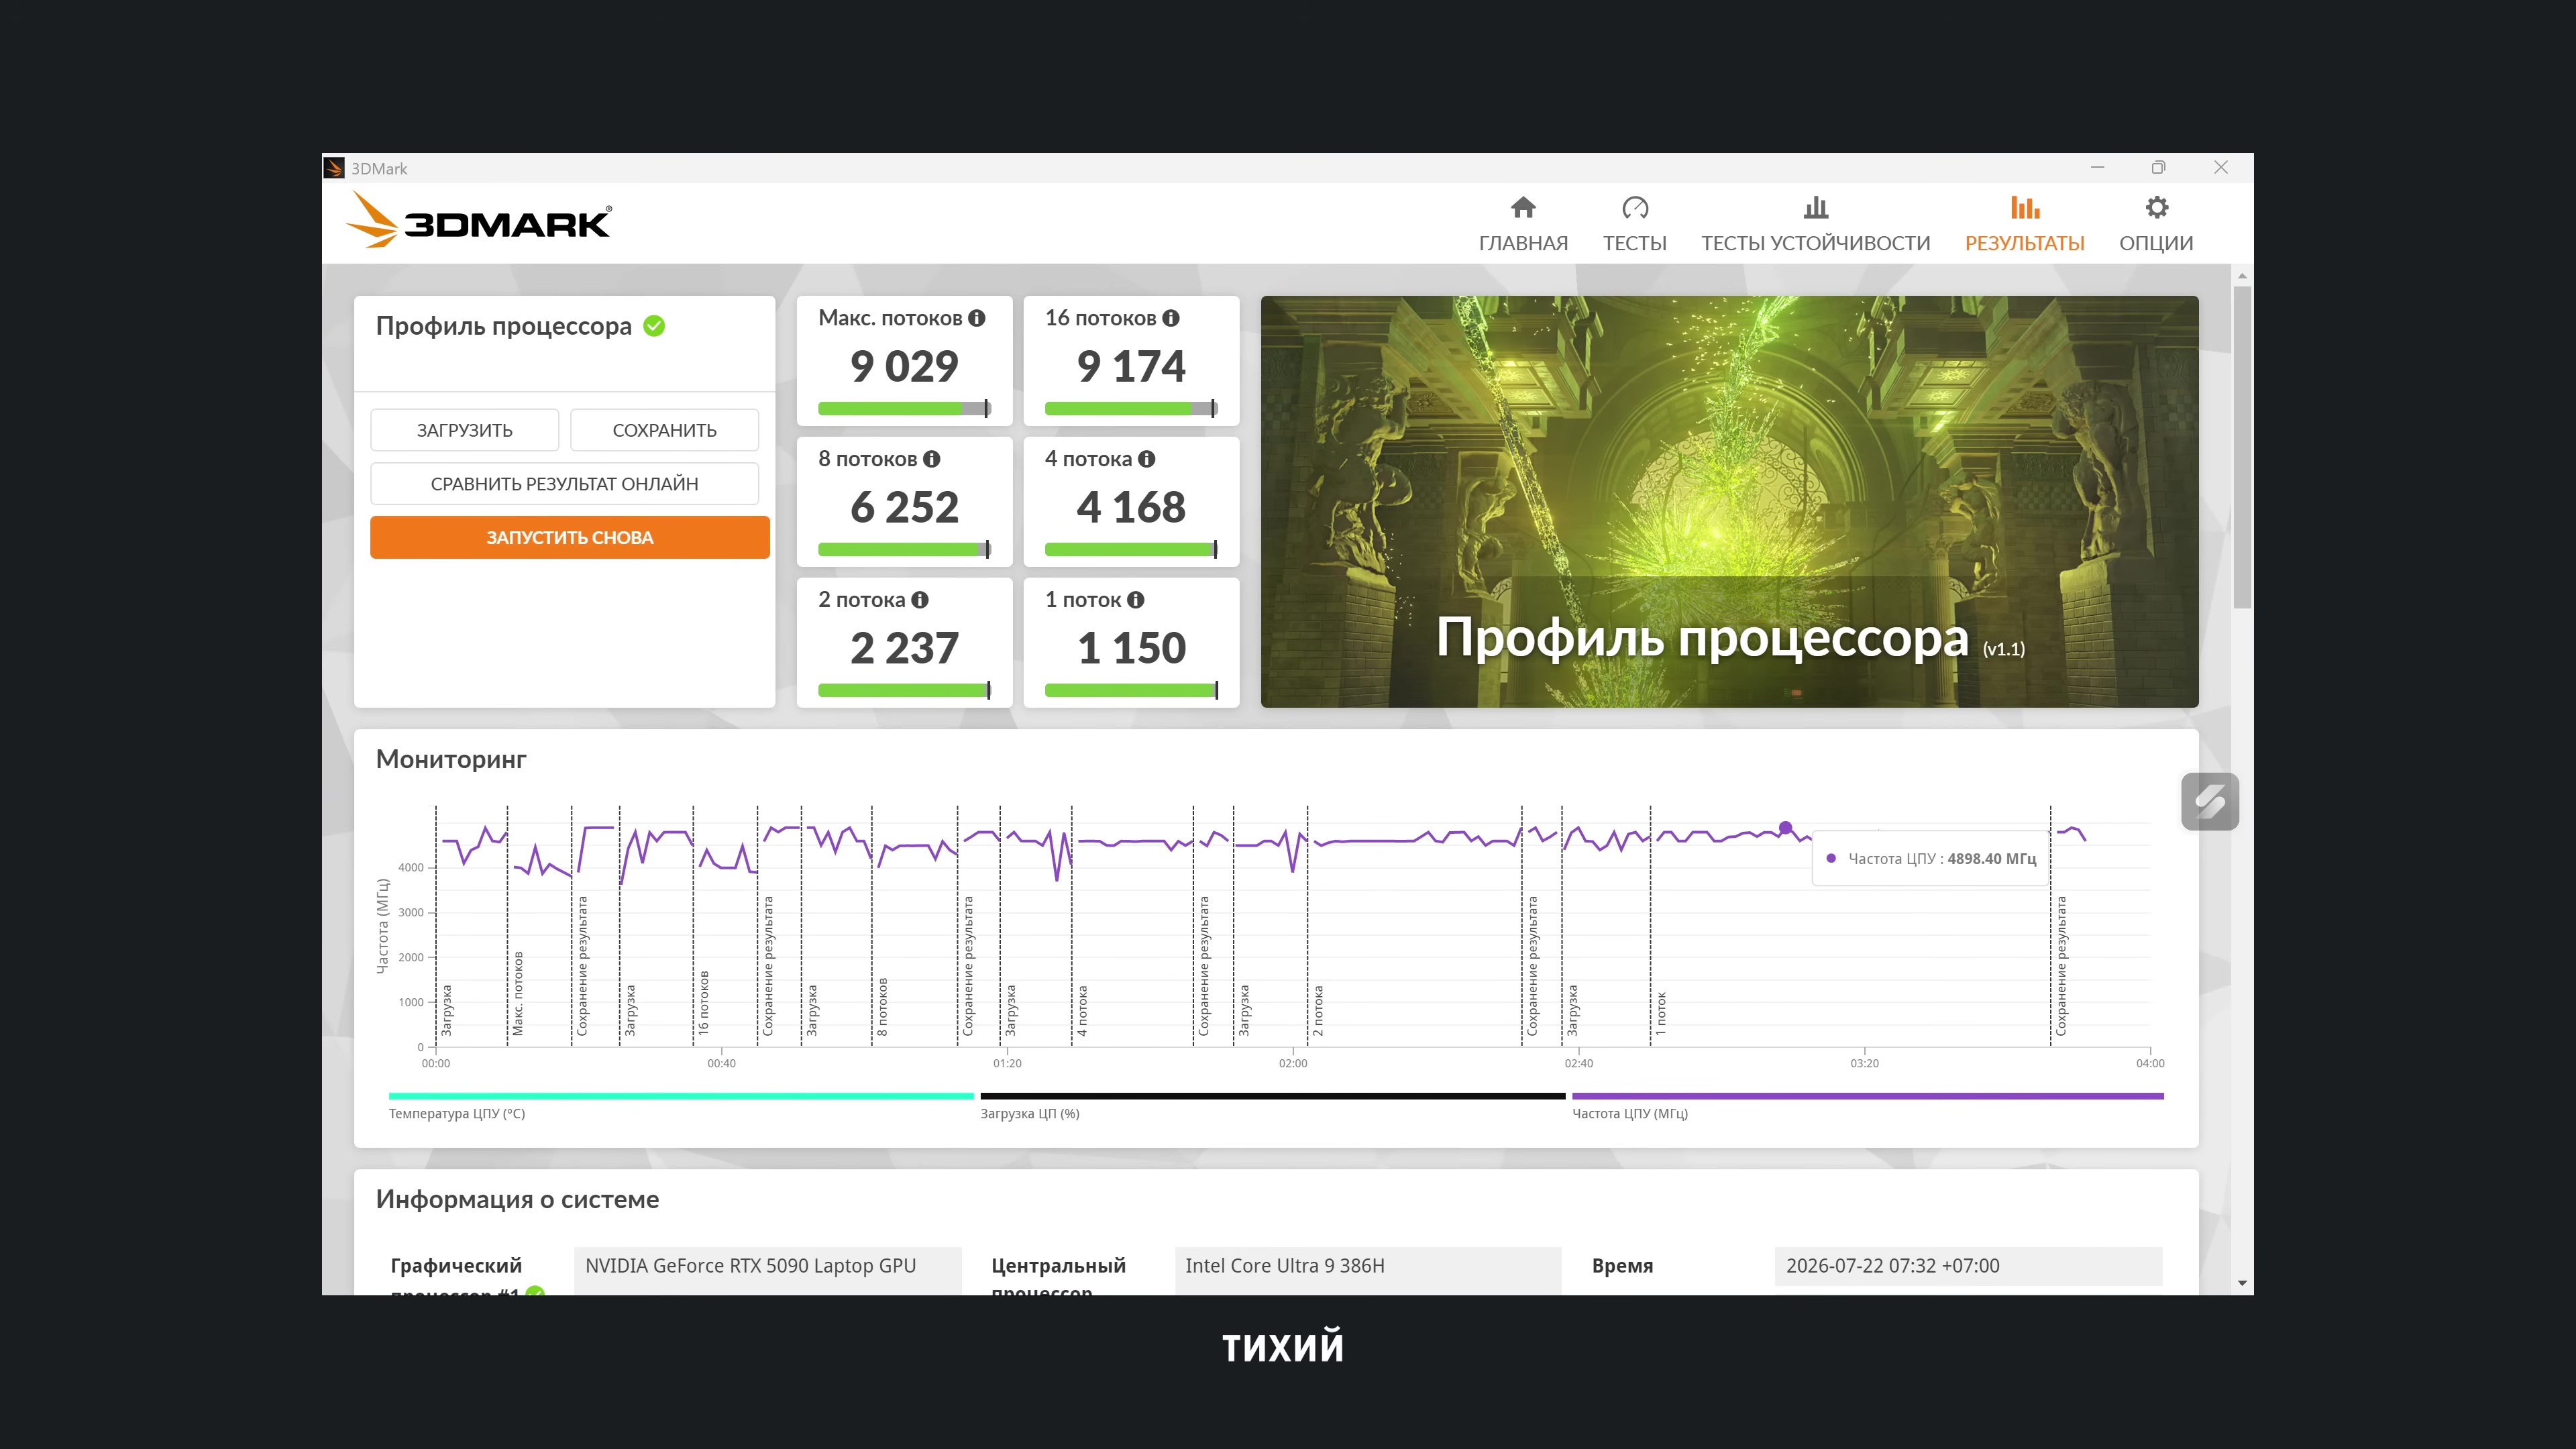
Task: Click the 1 поток score bar
Action: 1132,690
